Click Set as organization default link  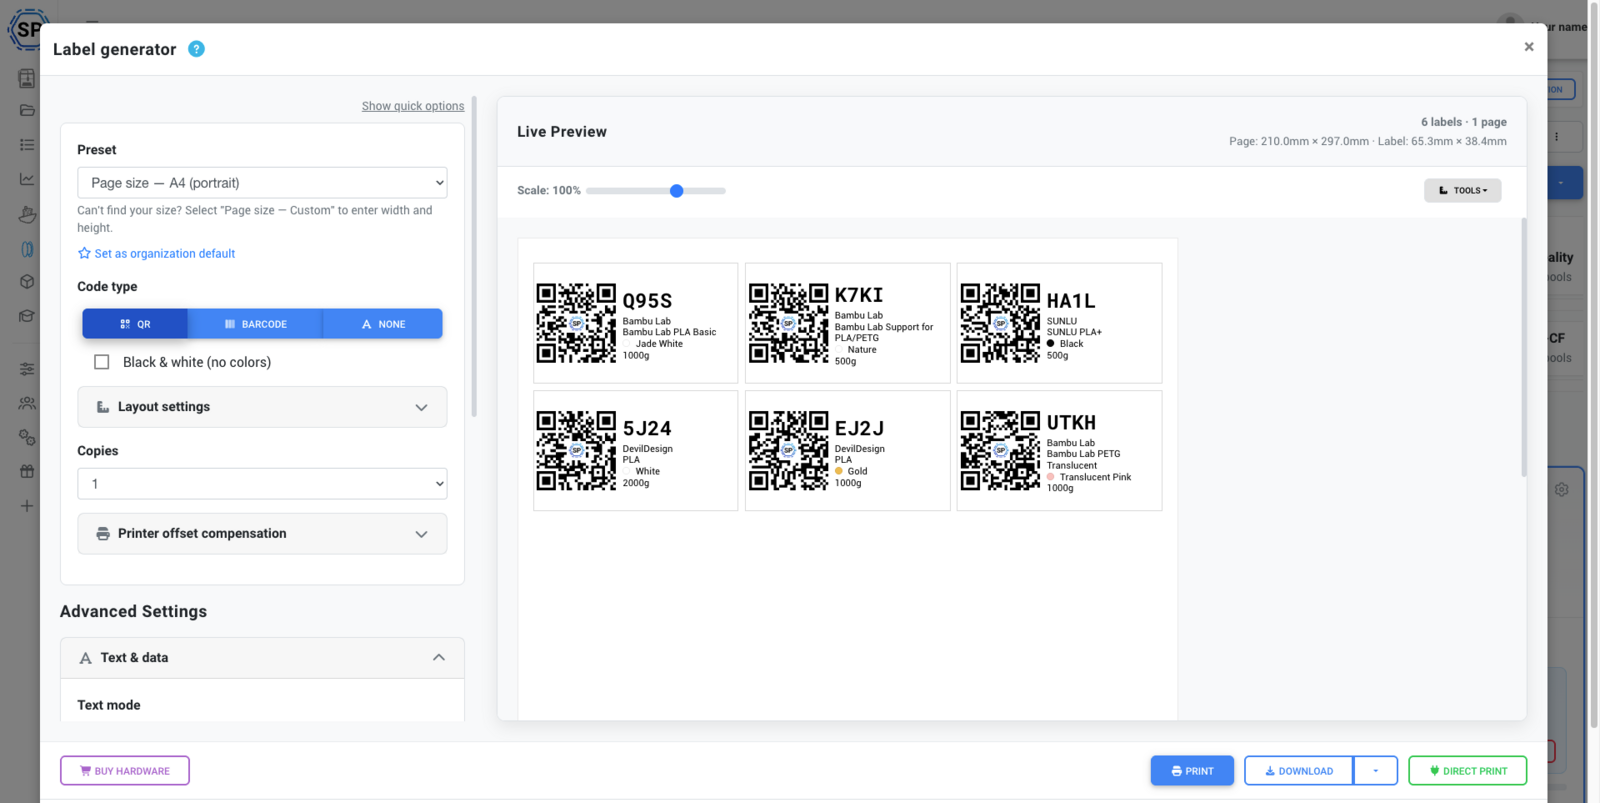click(x=165, y=254)
